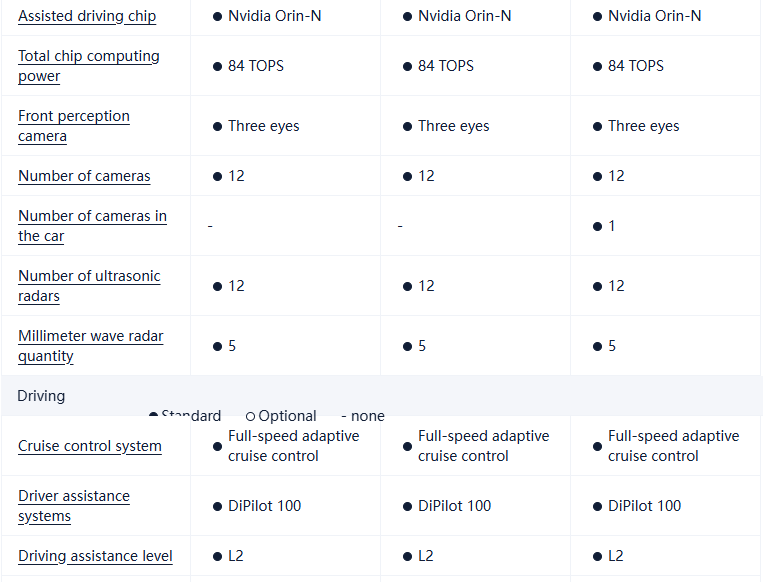Click the Optional legend circle icon

point(250,416)
